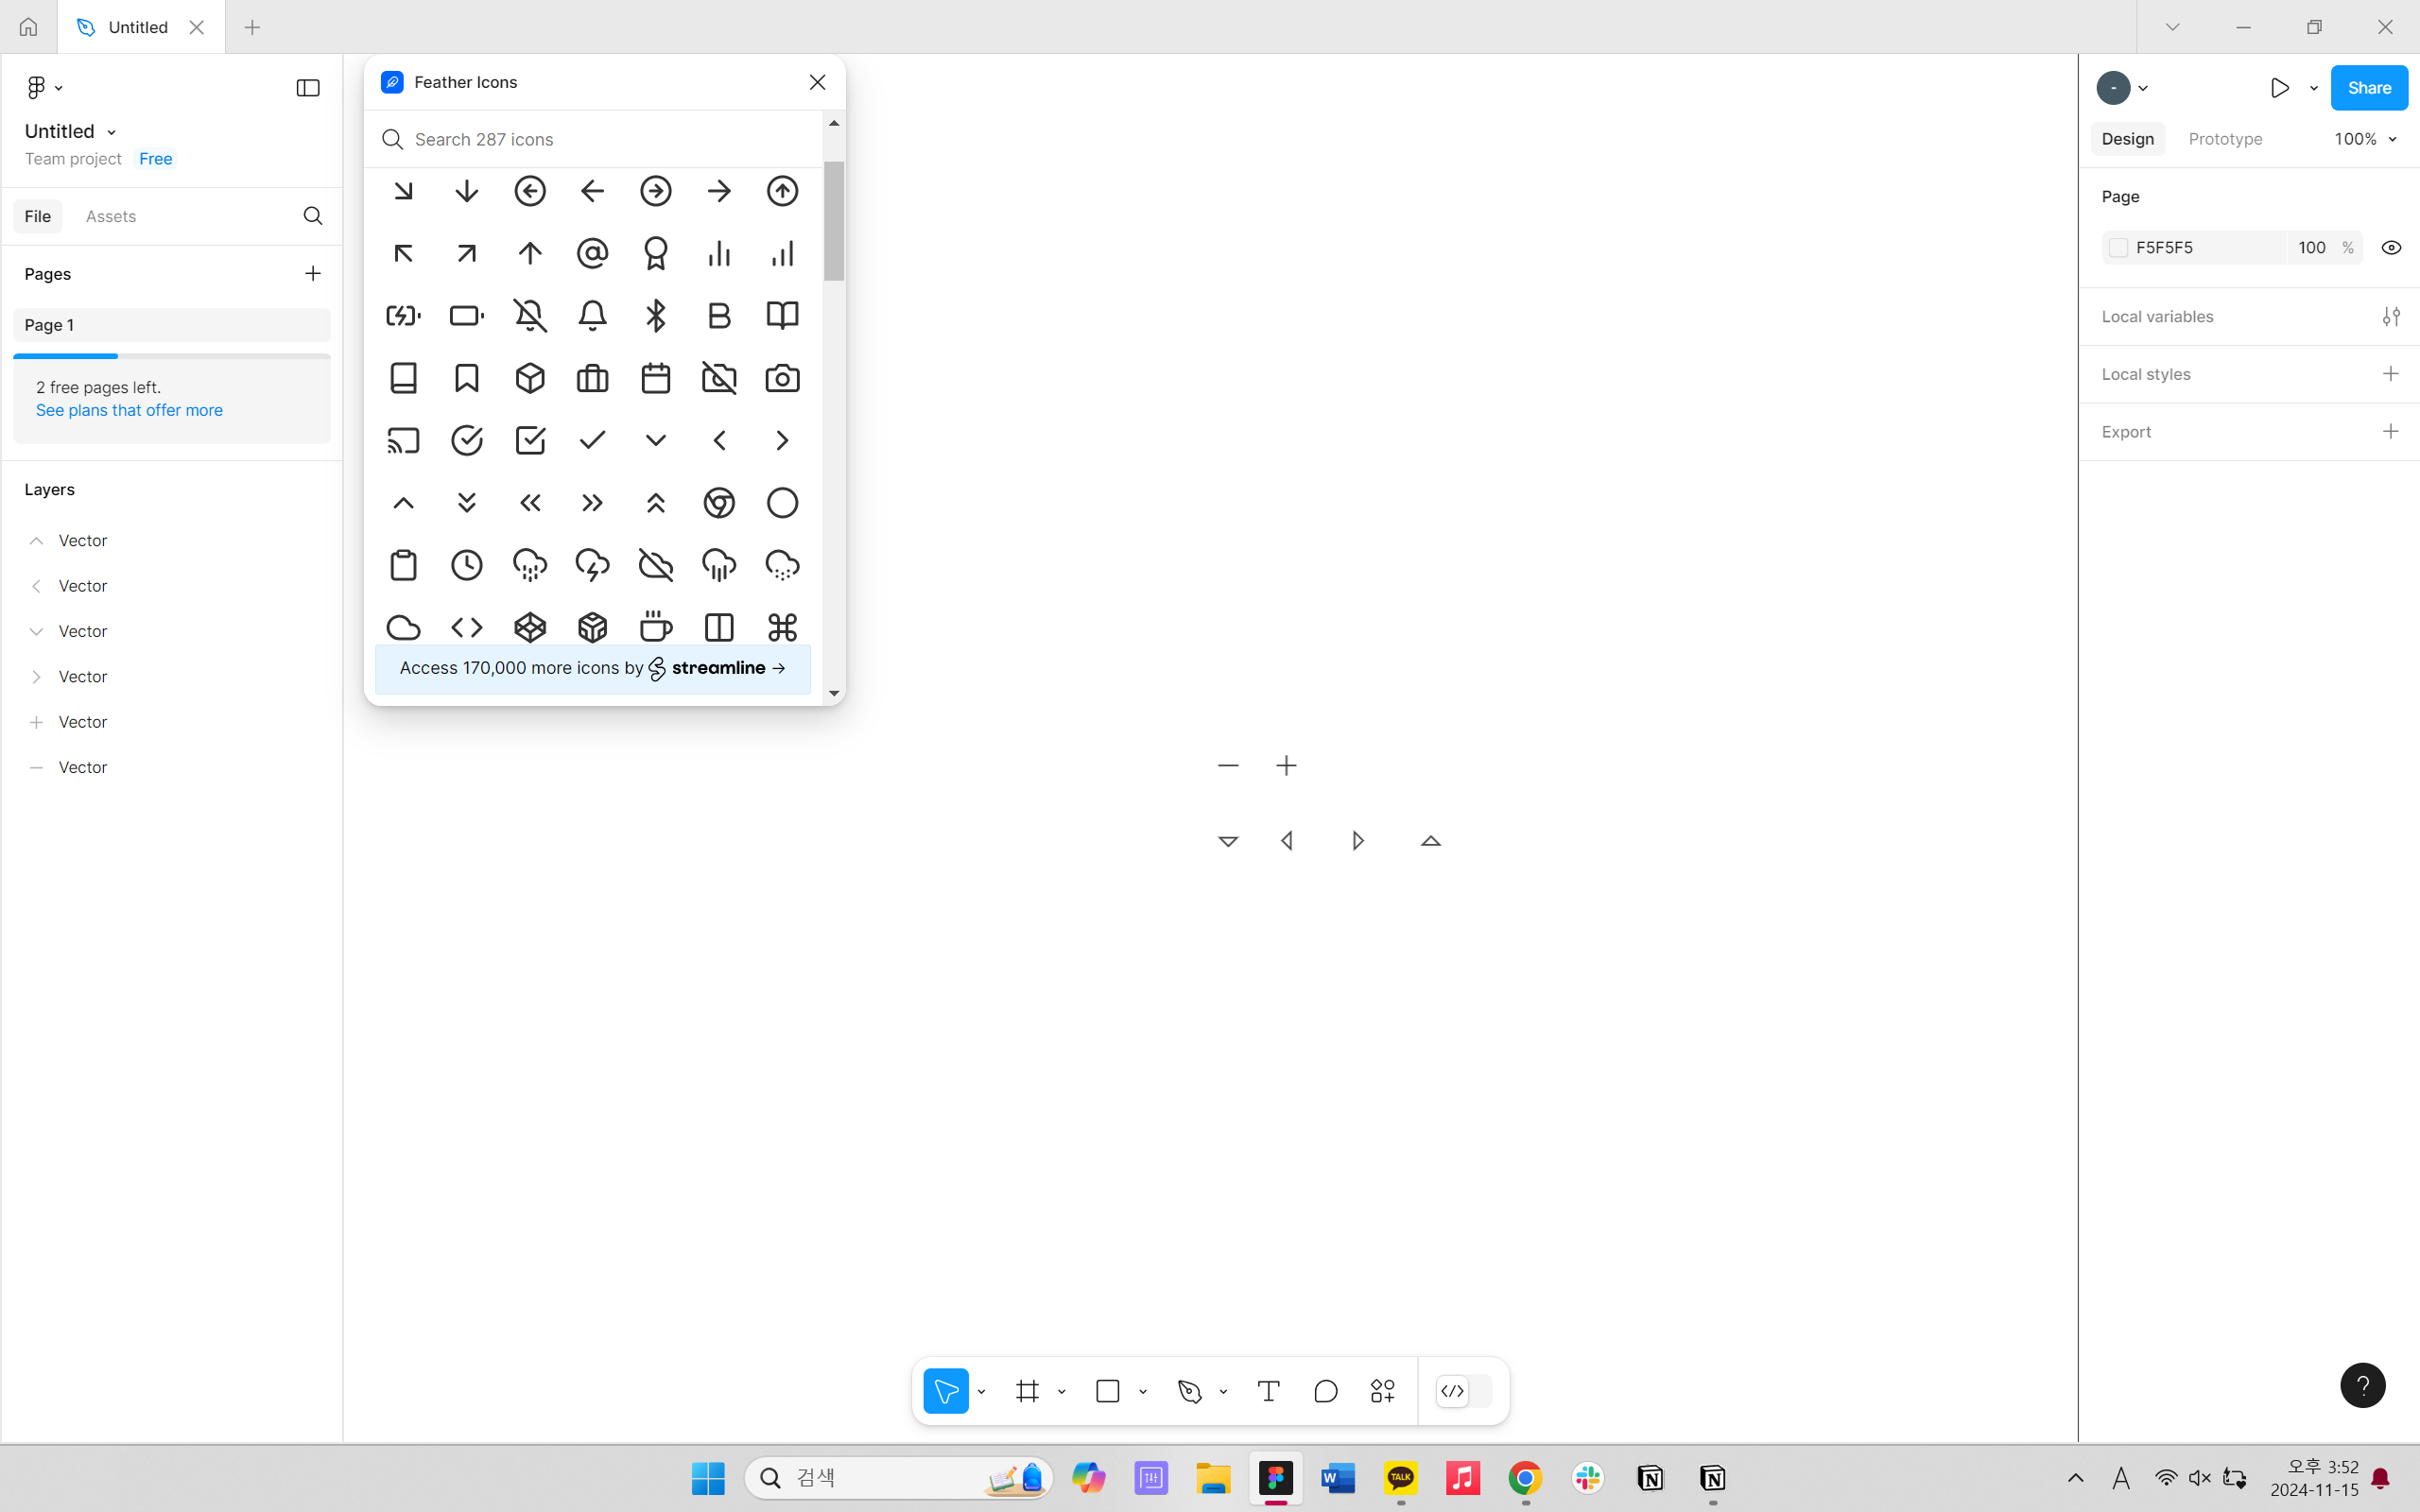Insert the camera icon from Feather Icons
The image size is (2420, 1512).
(782, 378)
